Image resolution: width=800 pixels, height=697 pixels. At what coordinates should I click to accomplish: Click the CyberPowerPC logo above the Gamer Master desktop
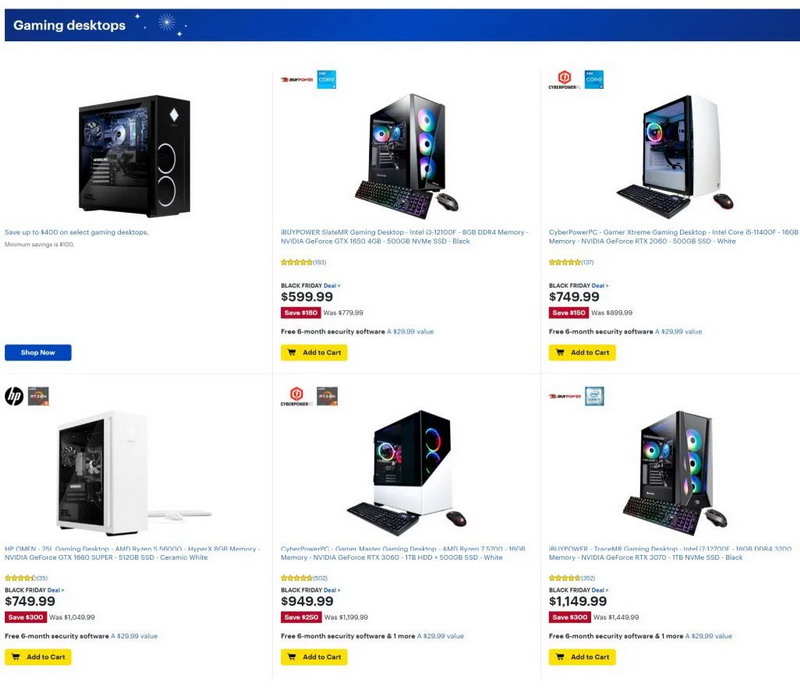296,397
